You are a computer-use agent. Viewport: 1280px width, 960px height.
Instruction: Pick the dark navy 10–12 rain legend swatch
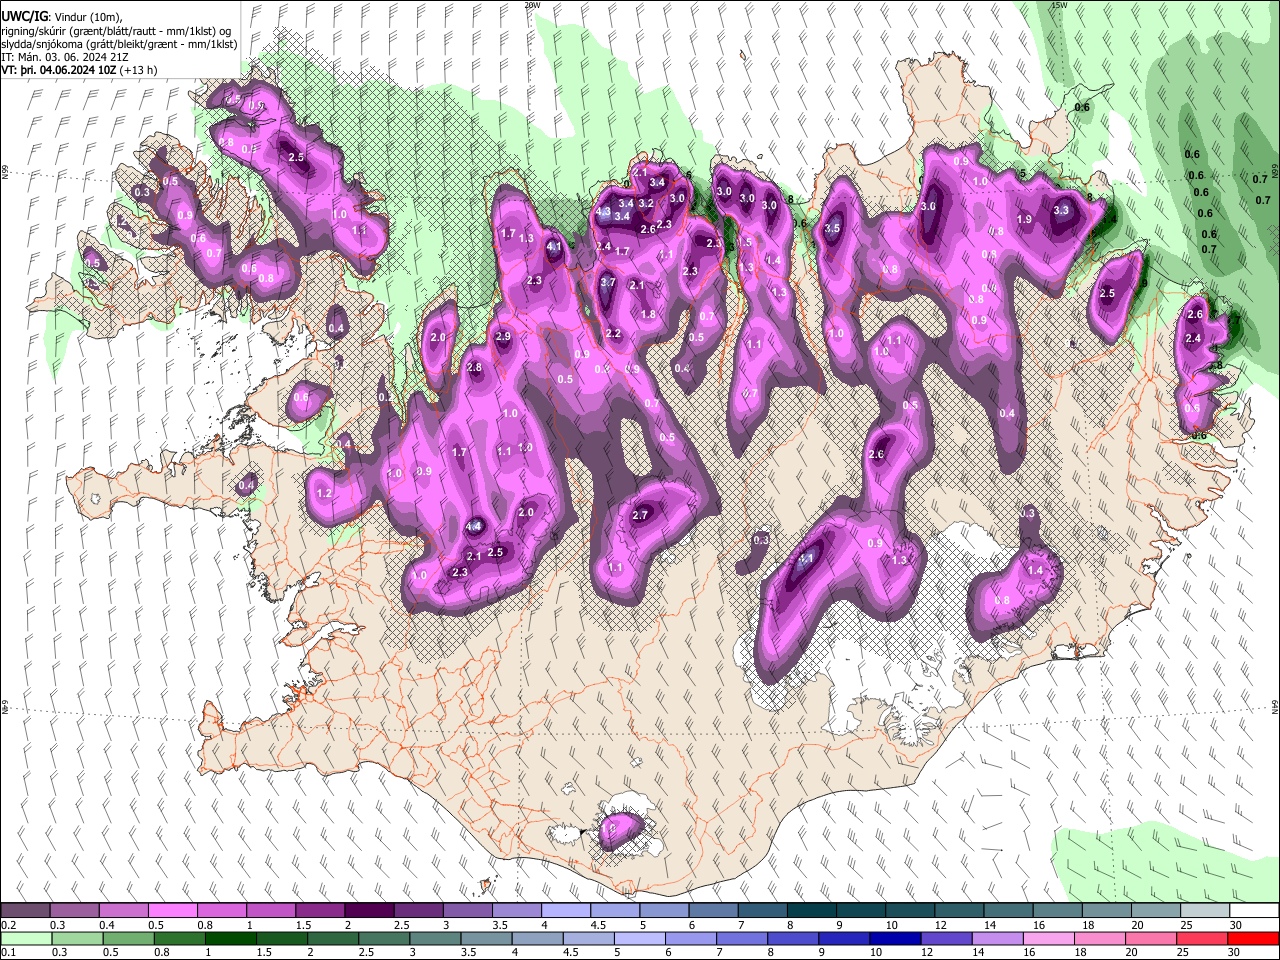click(x=893, y=938)
